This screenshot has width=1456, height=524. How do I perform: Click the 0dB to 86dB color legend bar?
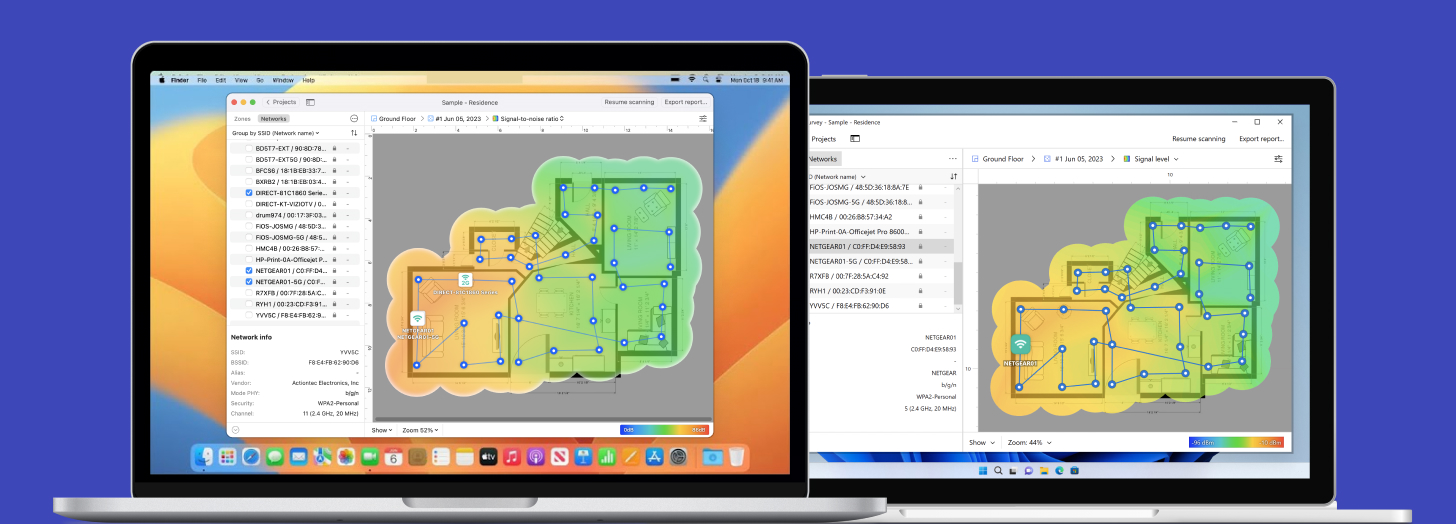coord(665,430)
